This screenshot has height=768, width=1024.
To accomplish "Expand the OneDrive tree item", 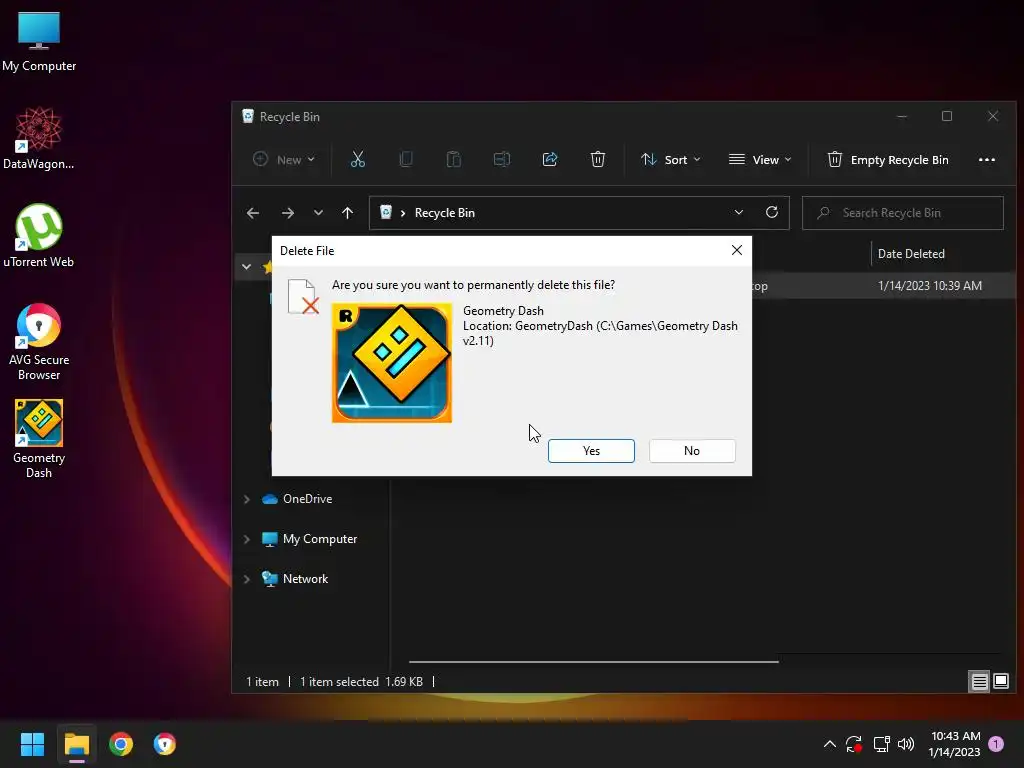I will 246,499.
